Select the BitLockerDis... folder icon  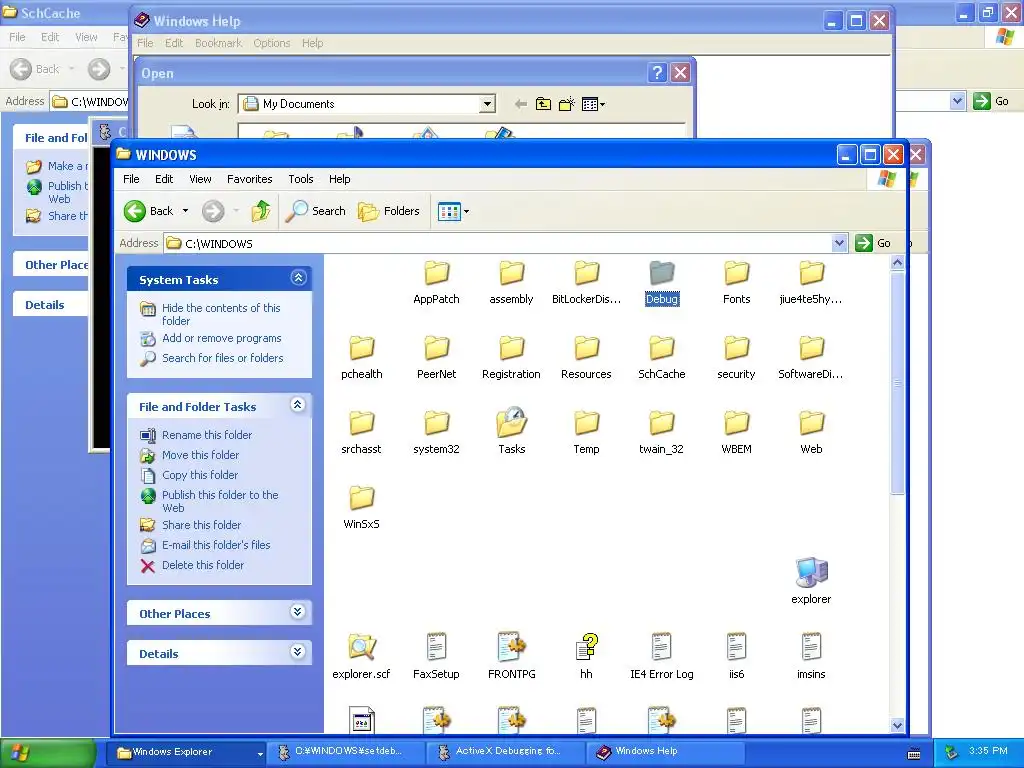(x=586, y=273)
